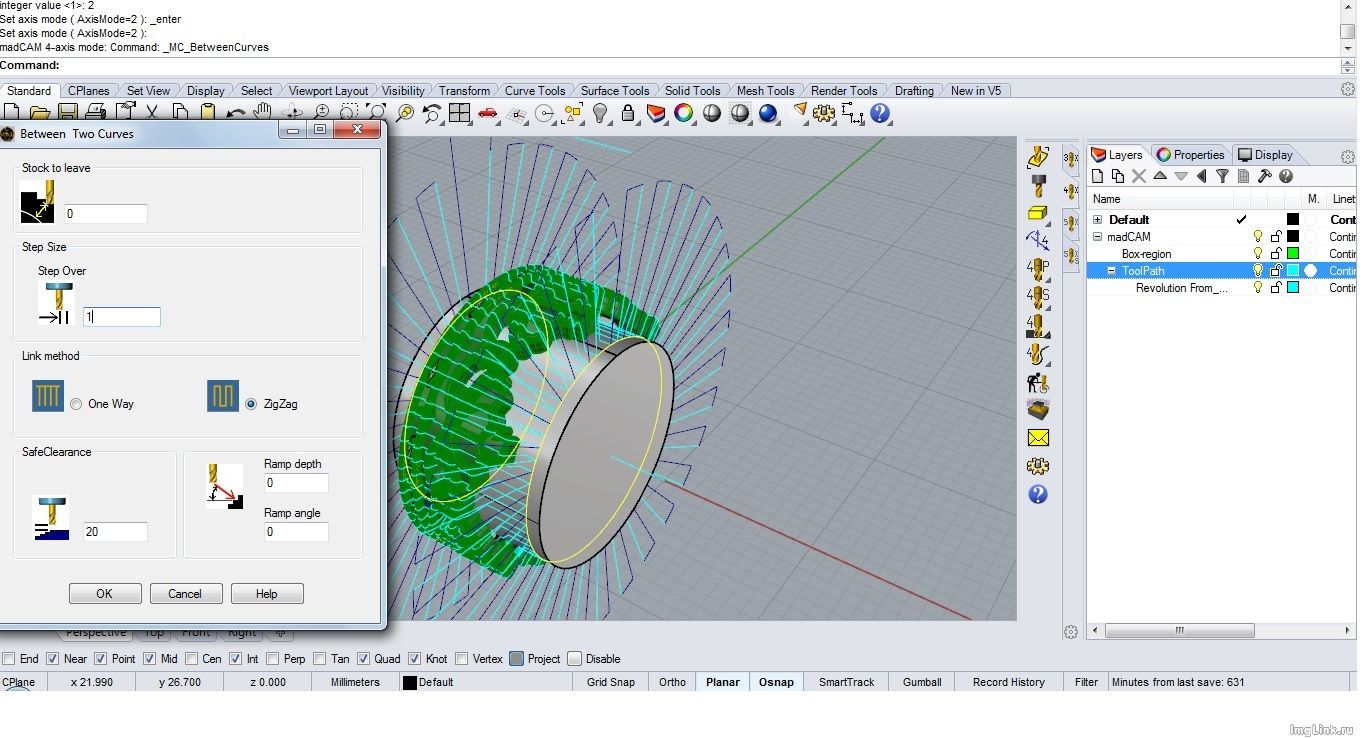Click the madCAM yellow envelope icon

1038,438
